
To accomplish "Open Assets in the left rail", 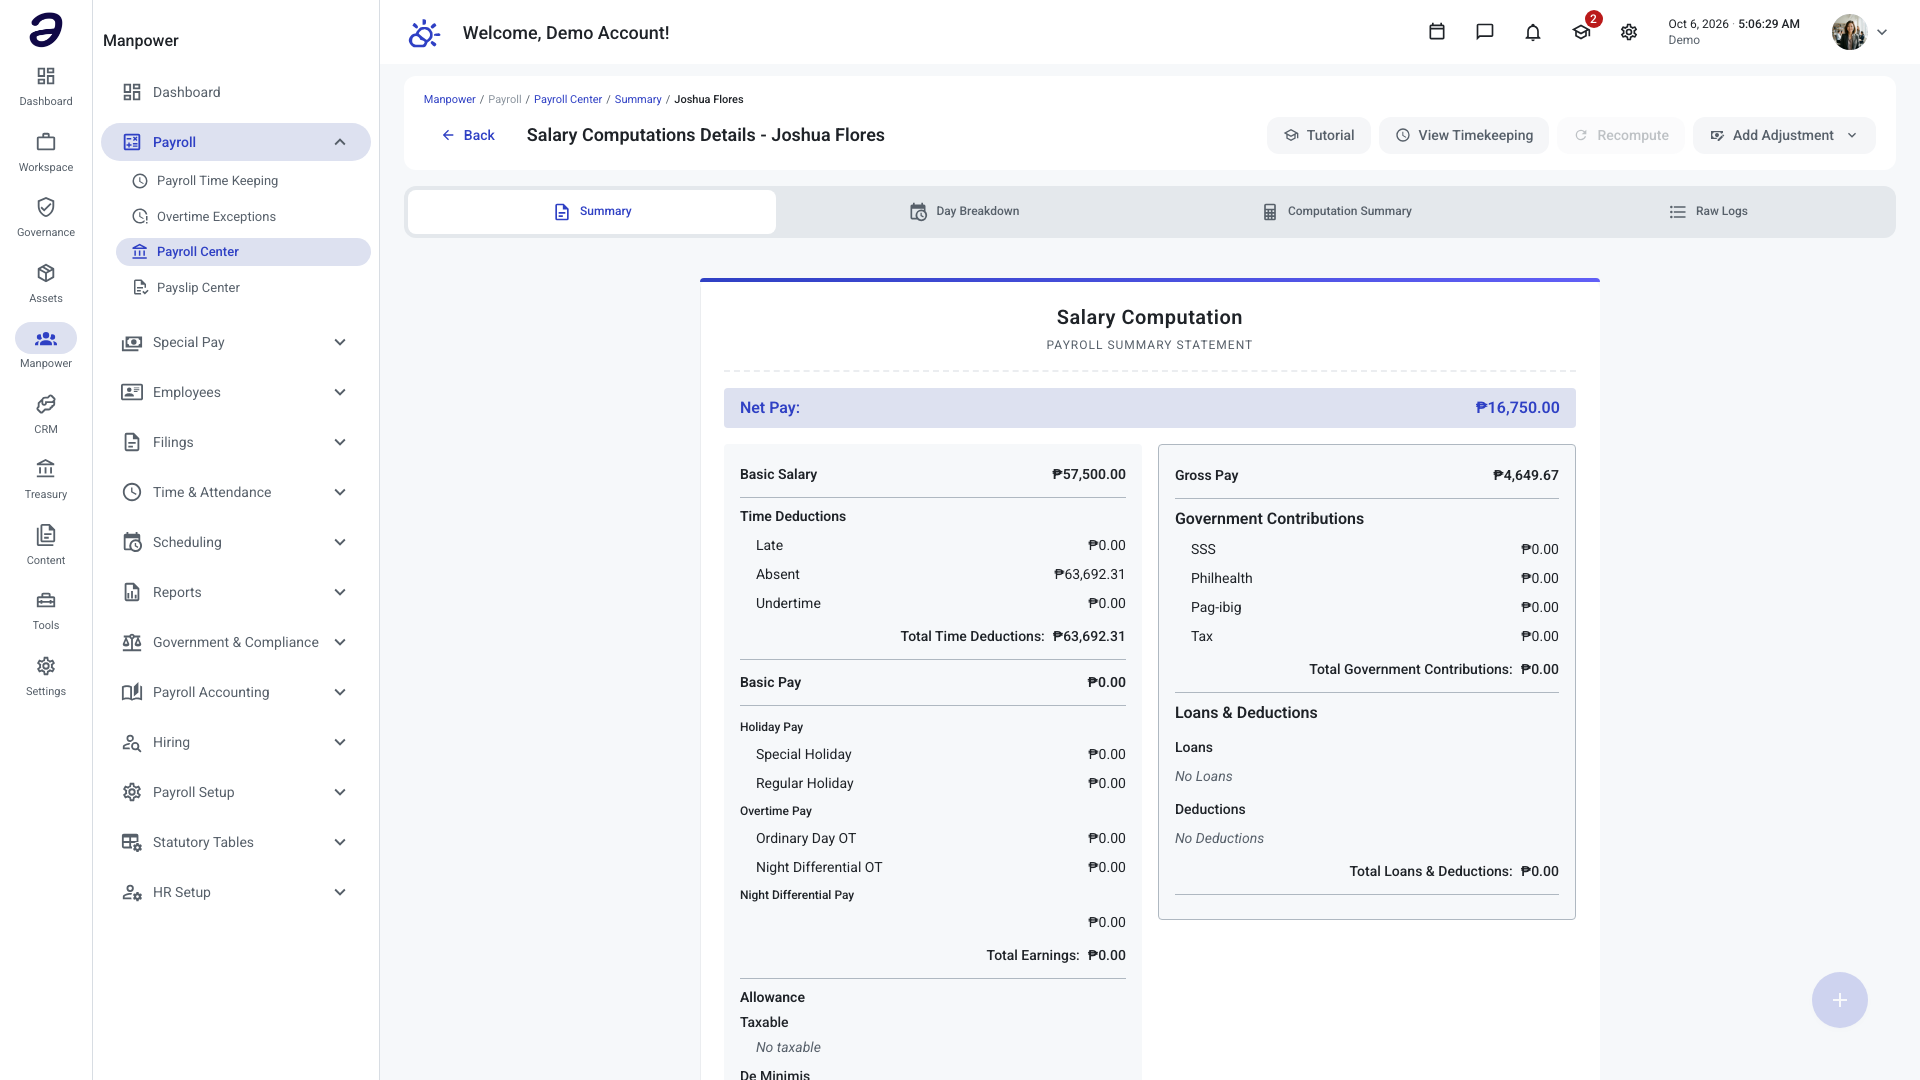I will (x=46, y=283).
